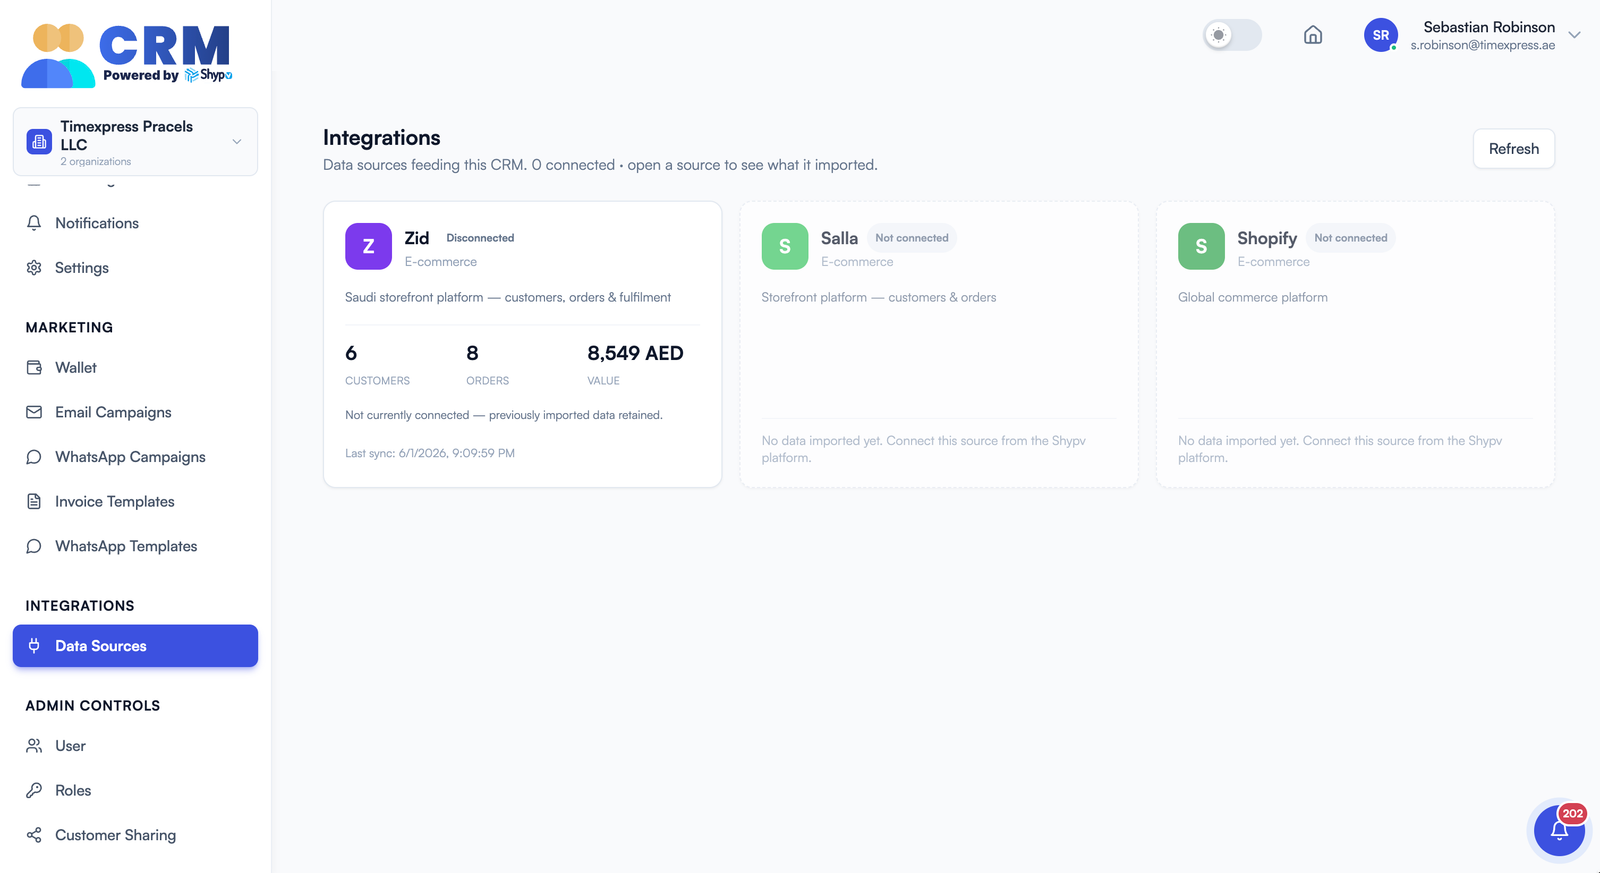This screenshot has height=873, width=1600.
Task: Click the Notifications bell icon in sidebar
Action: 34,223
